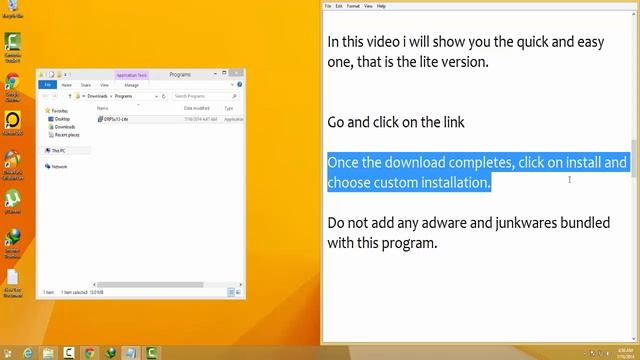
Task: Open the Internet Download Manager desktop shortcut
Action: [13, 244]
